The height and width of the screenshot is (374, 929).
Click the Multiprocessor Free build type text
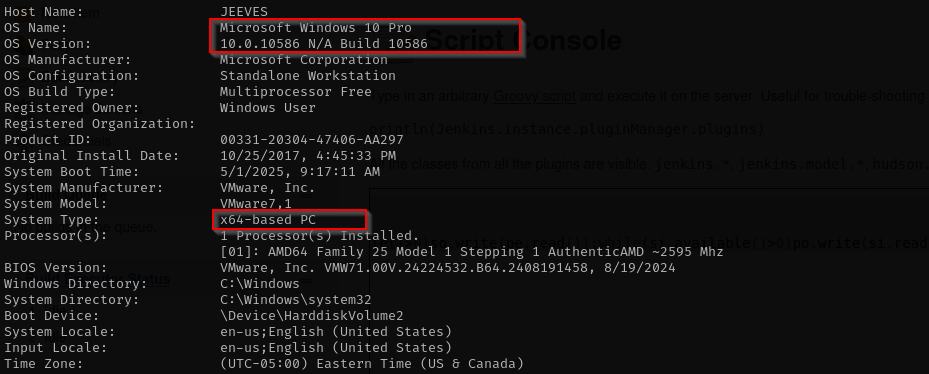[296, 92]
